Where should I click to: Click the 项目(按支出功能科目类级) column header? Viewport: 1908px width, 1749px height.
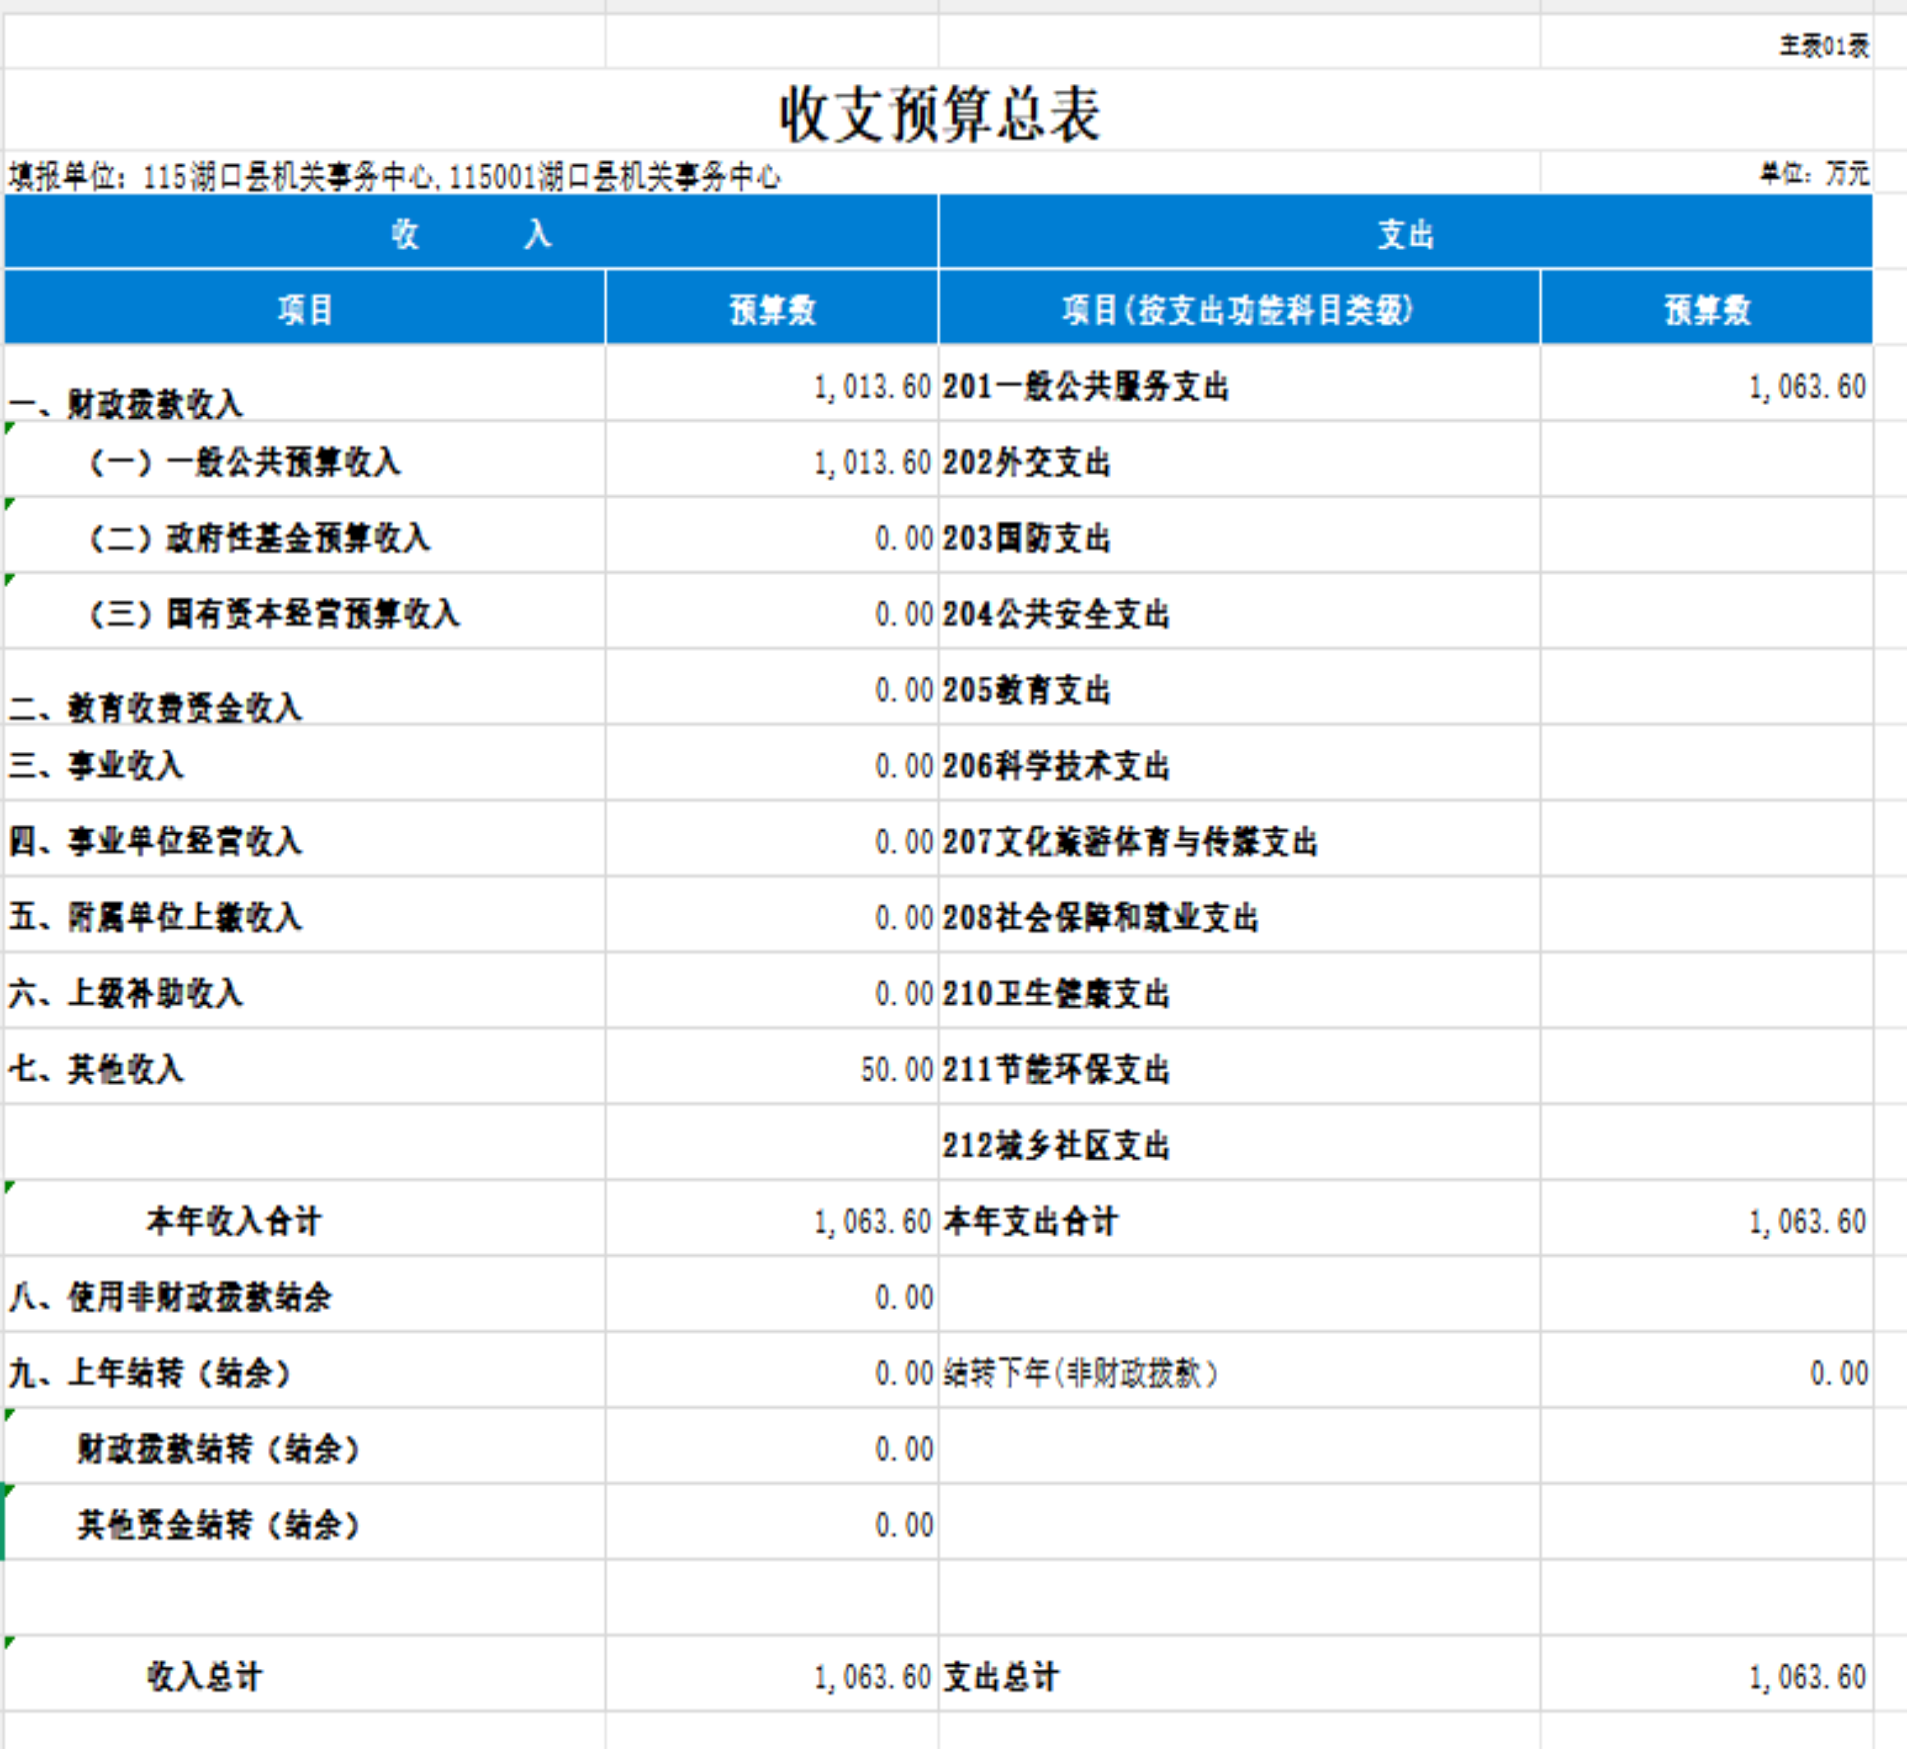(x=1238, y=309)
